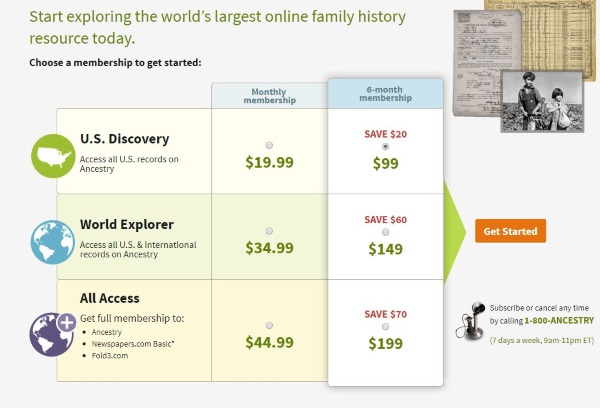Click the World Explorer plan title

pos(127,224)
